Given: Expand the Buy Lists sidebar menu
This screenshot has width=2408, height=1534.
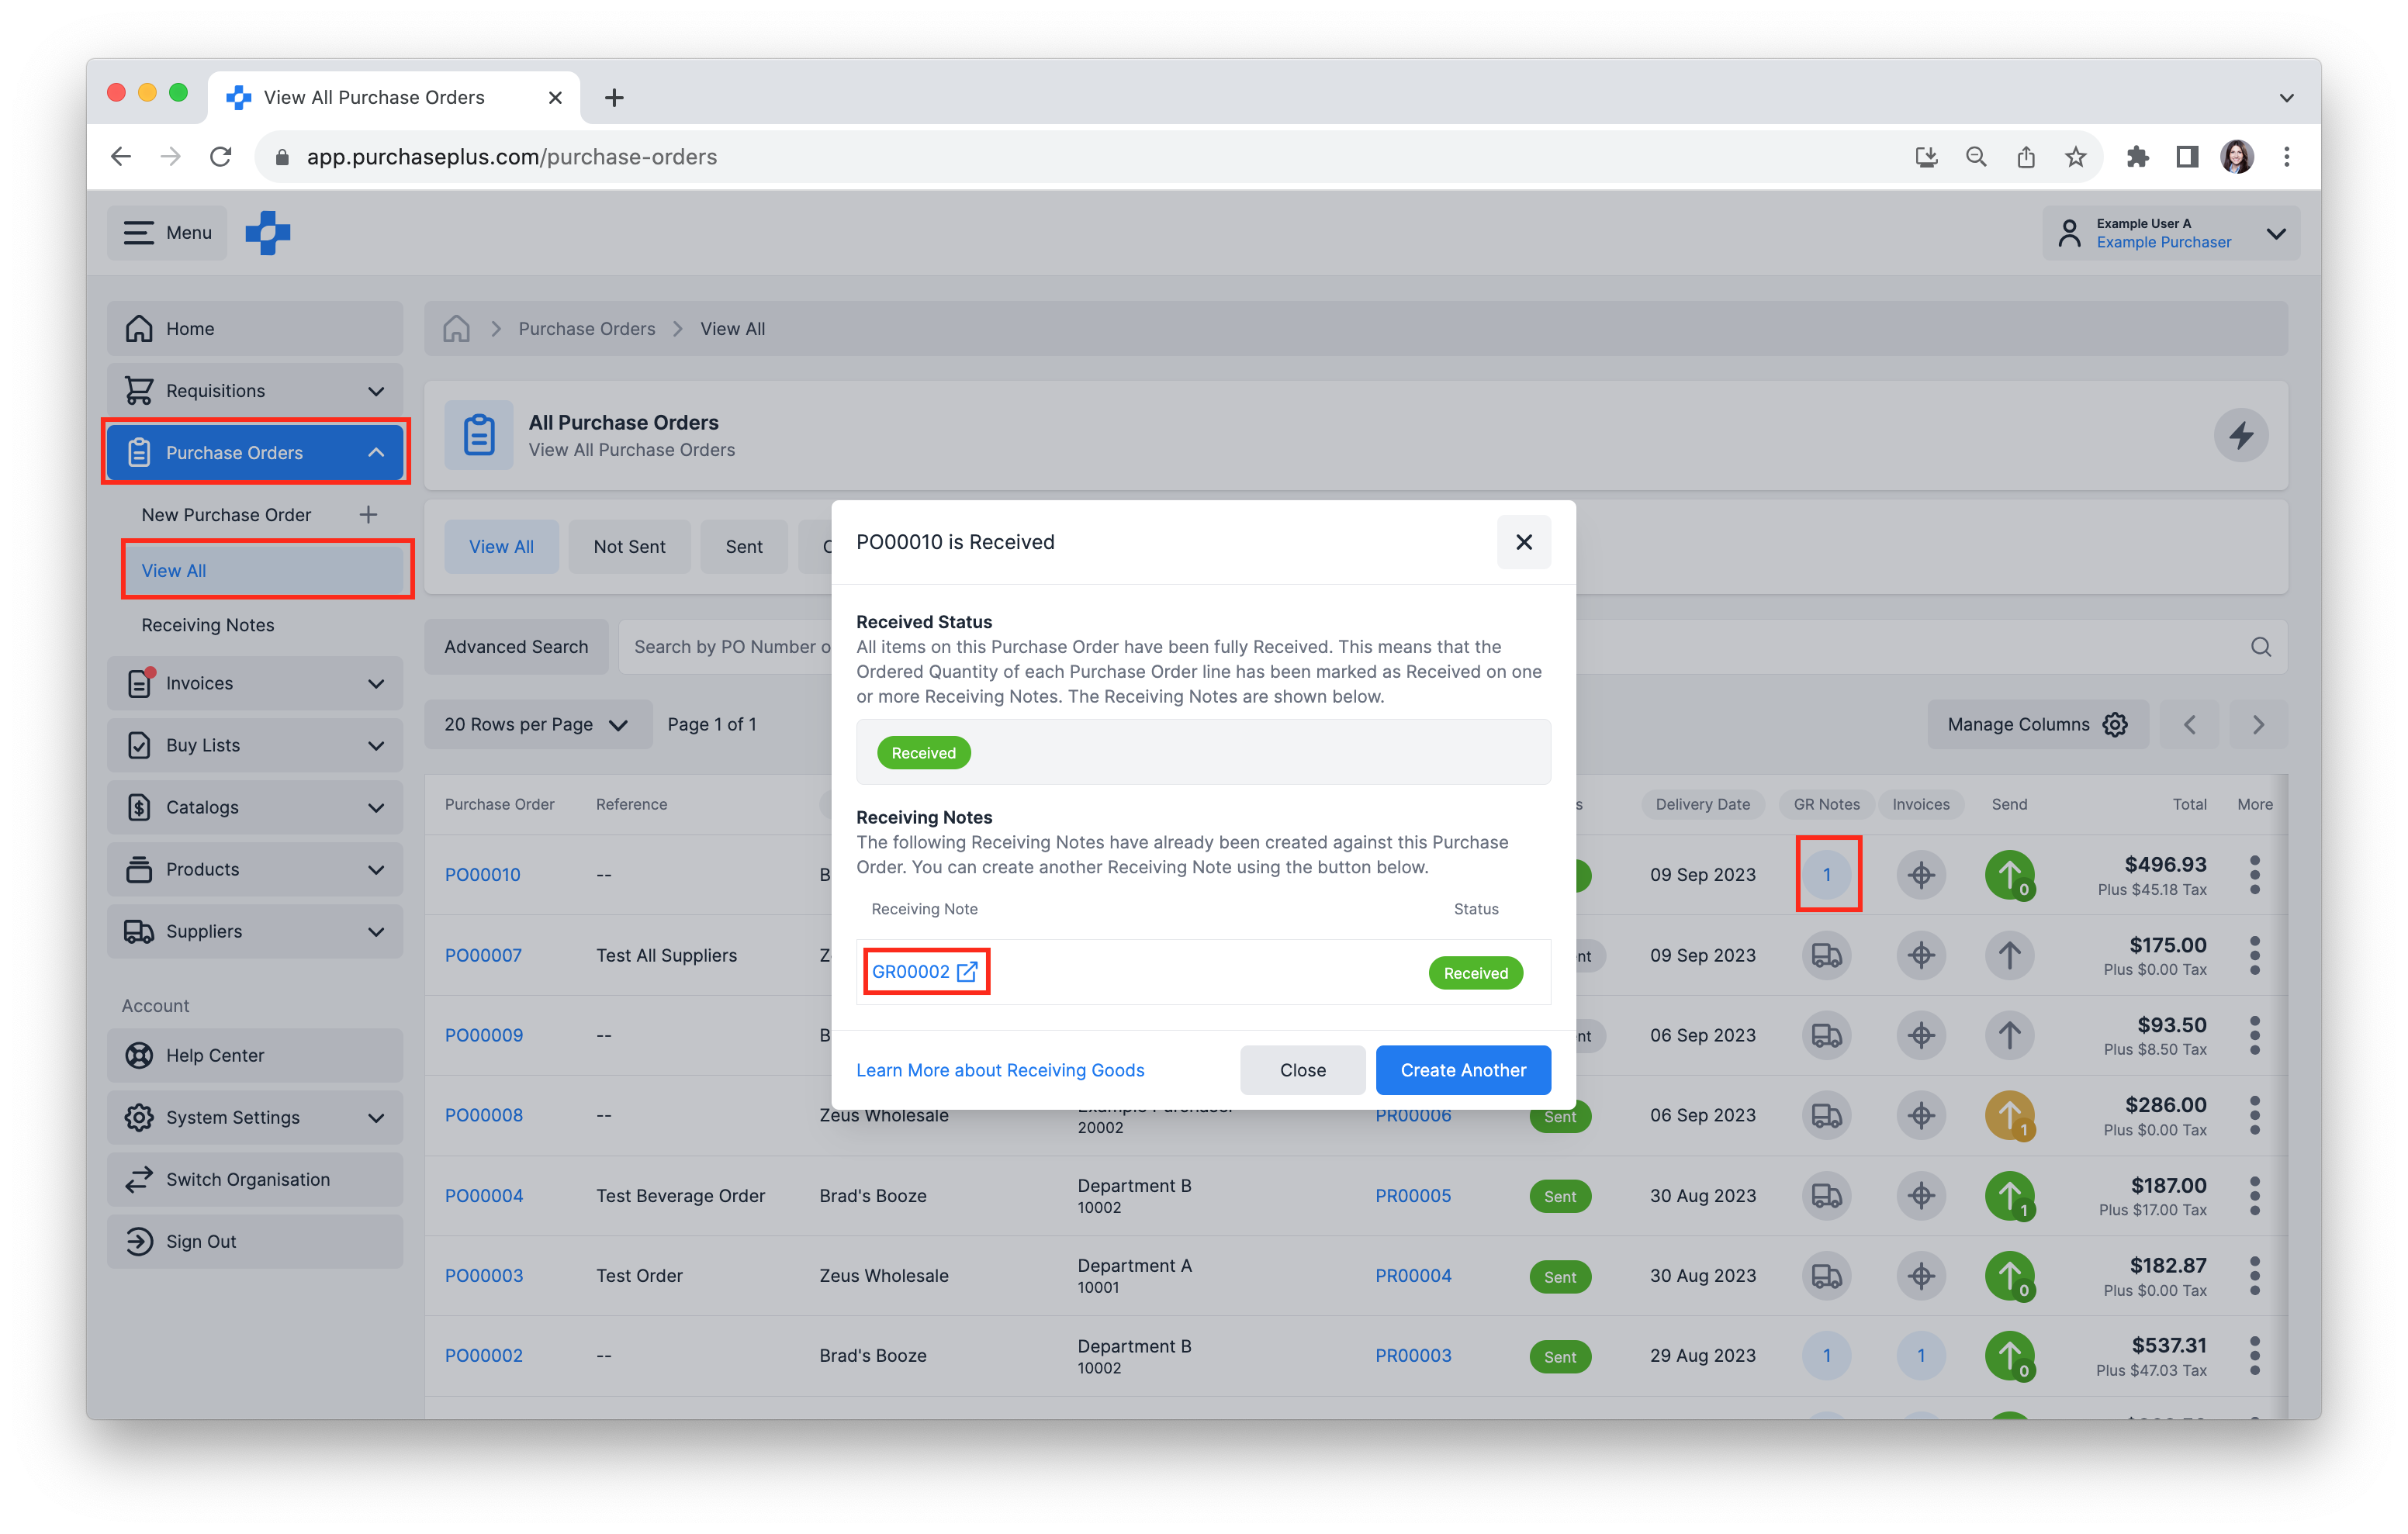Looking at the screenshot, I should 255,745.
